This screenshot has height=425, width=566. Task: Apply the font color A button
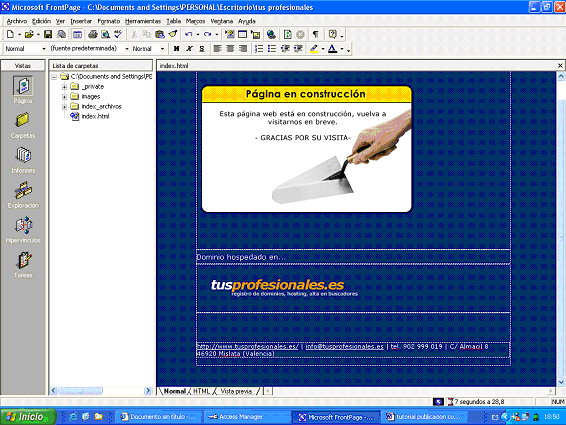point(332,48)
